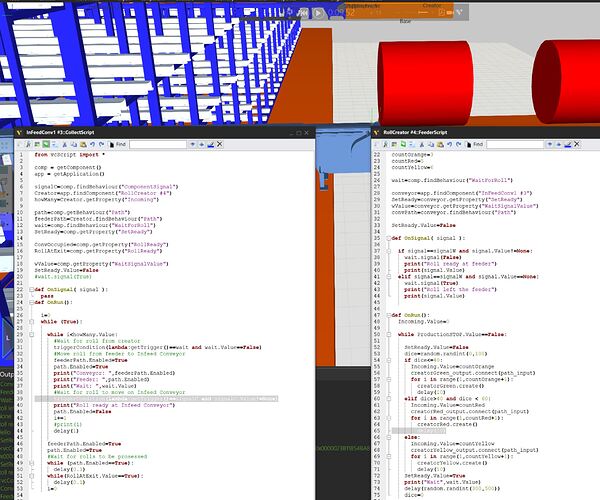
Task: Click the X clear-search icon in CollectScript toolbar
Action: tap(220, 144)
